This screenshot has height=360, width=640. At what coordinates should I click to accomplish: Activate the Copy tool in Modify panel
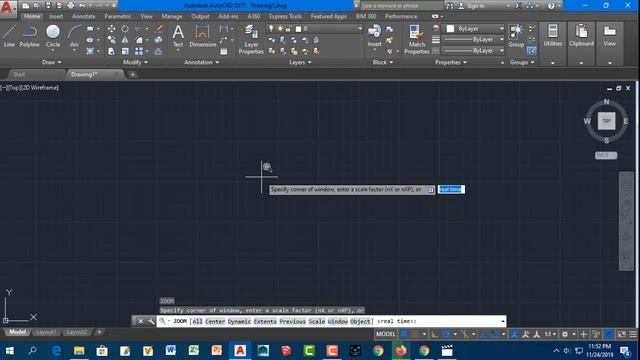coord(111,40)
